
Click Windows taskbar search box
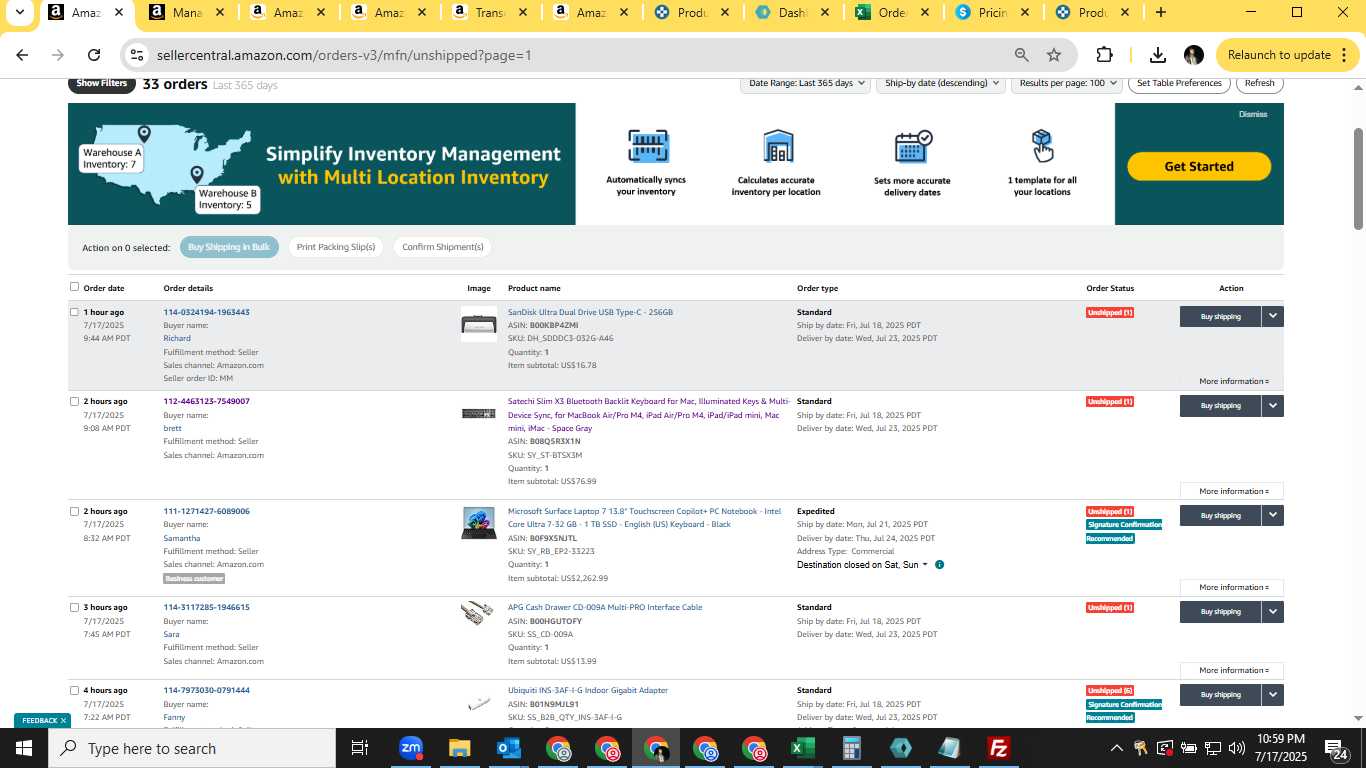click(192, 748)
